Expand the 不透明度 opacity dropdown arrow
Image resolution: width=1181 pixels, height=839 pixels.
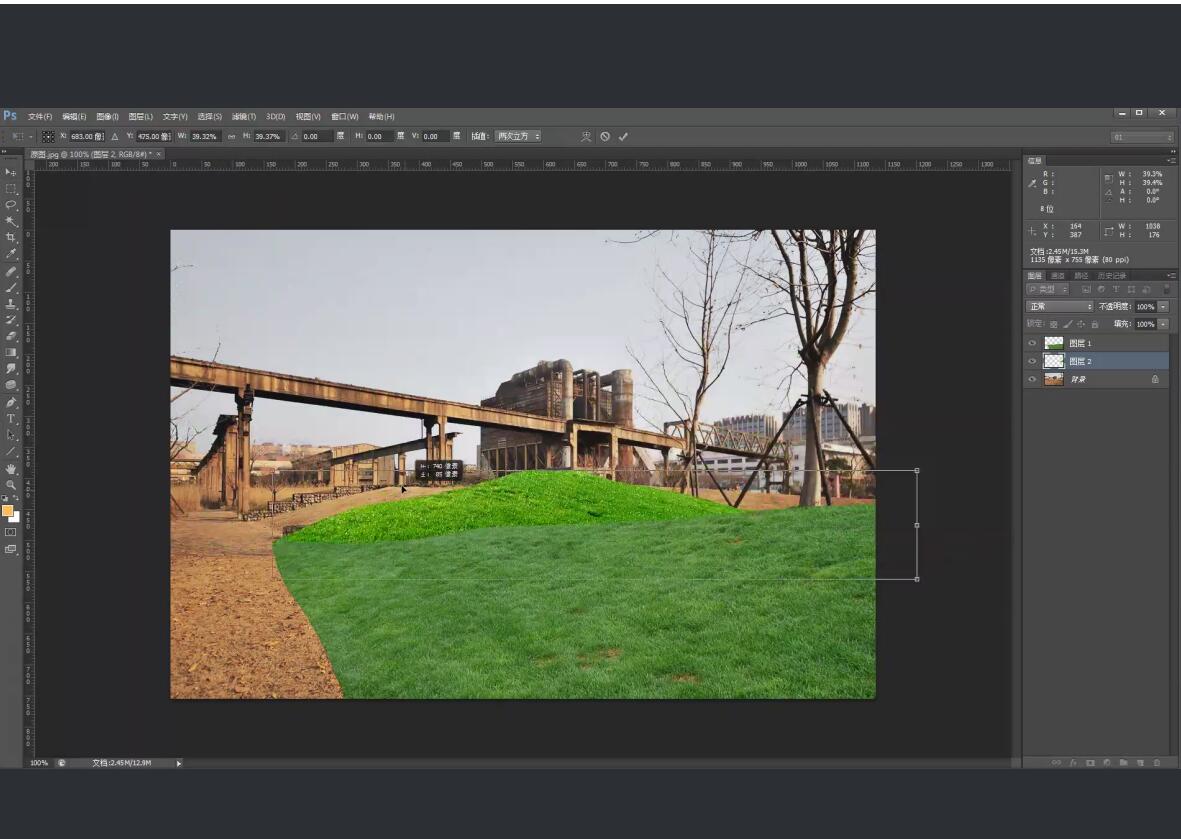point(1162,306)
